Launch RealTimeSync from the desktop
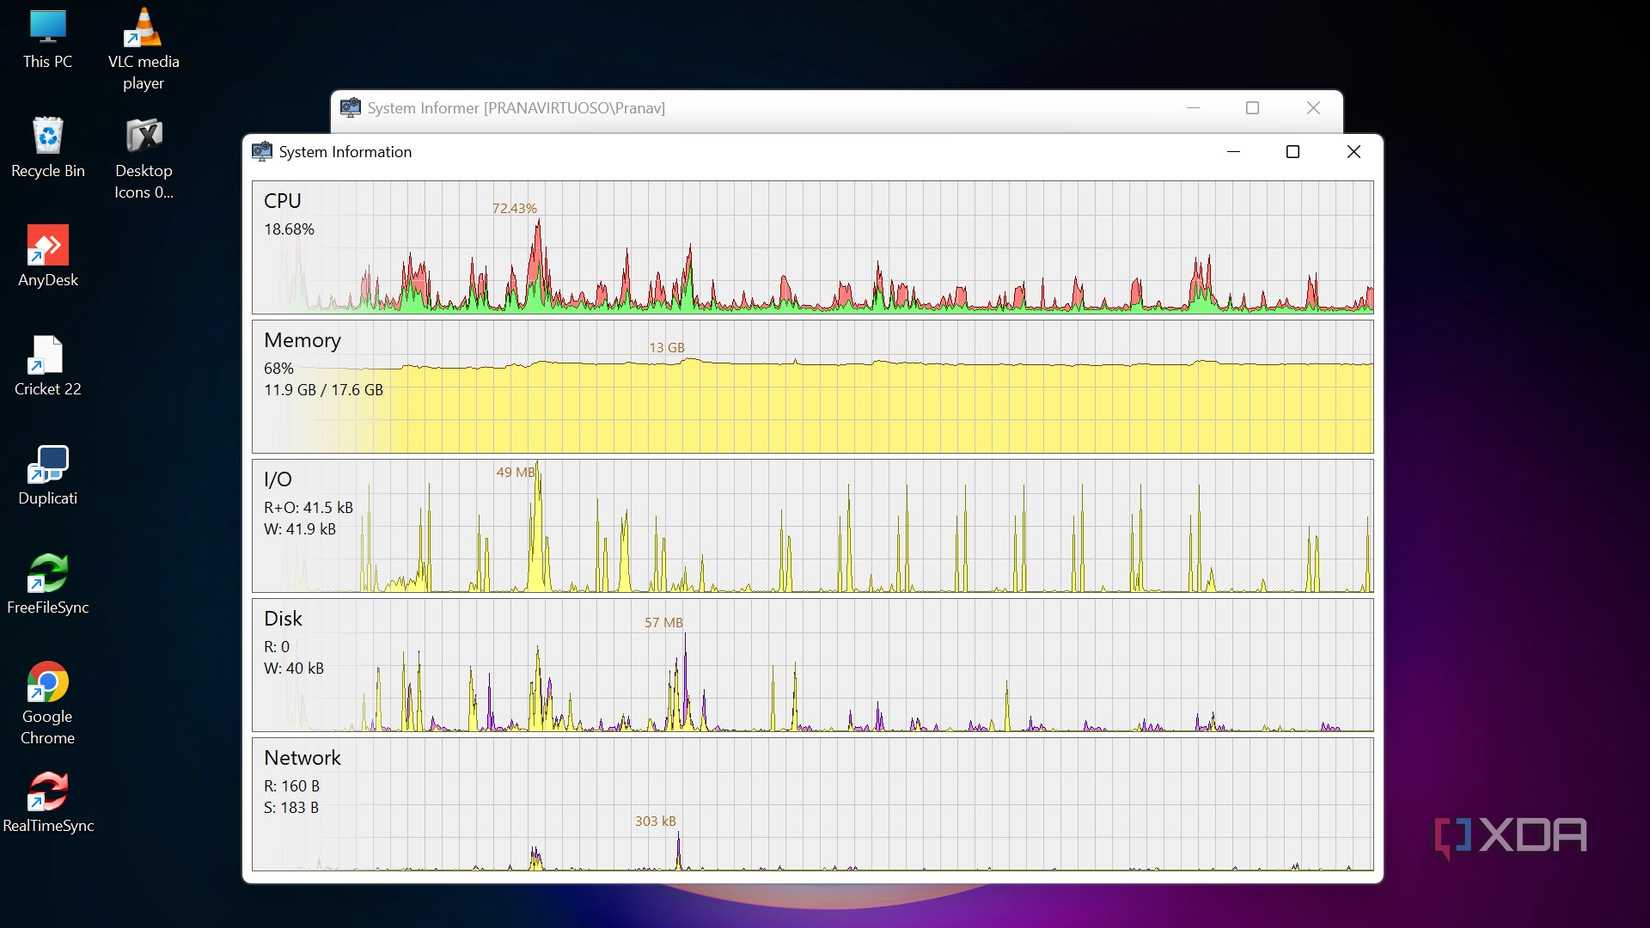The height and width of the screenshot is (928, 1650). pos(49,793)
